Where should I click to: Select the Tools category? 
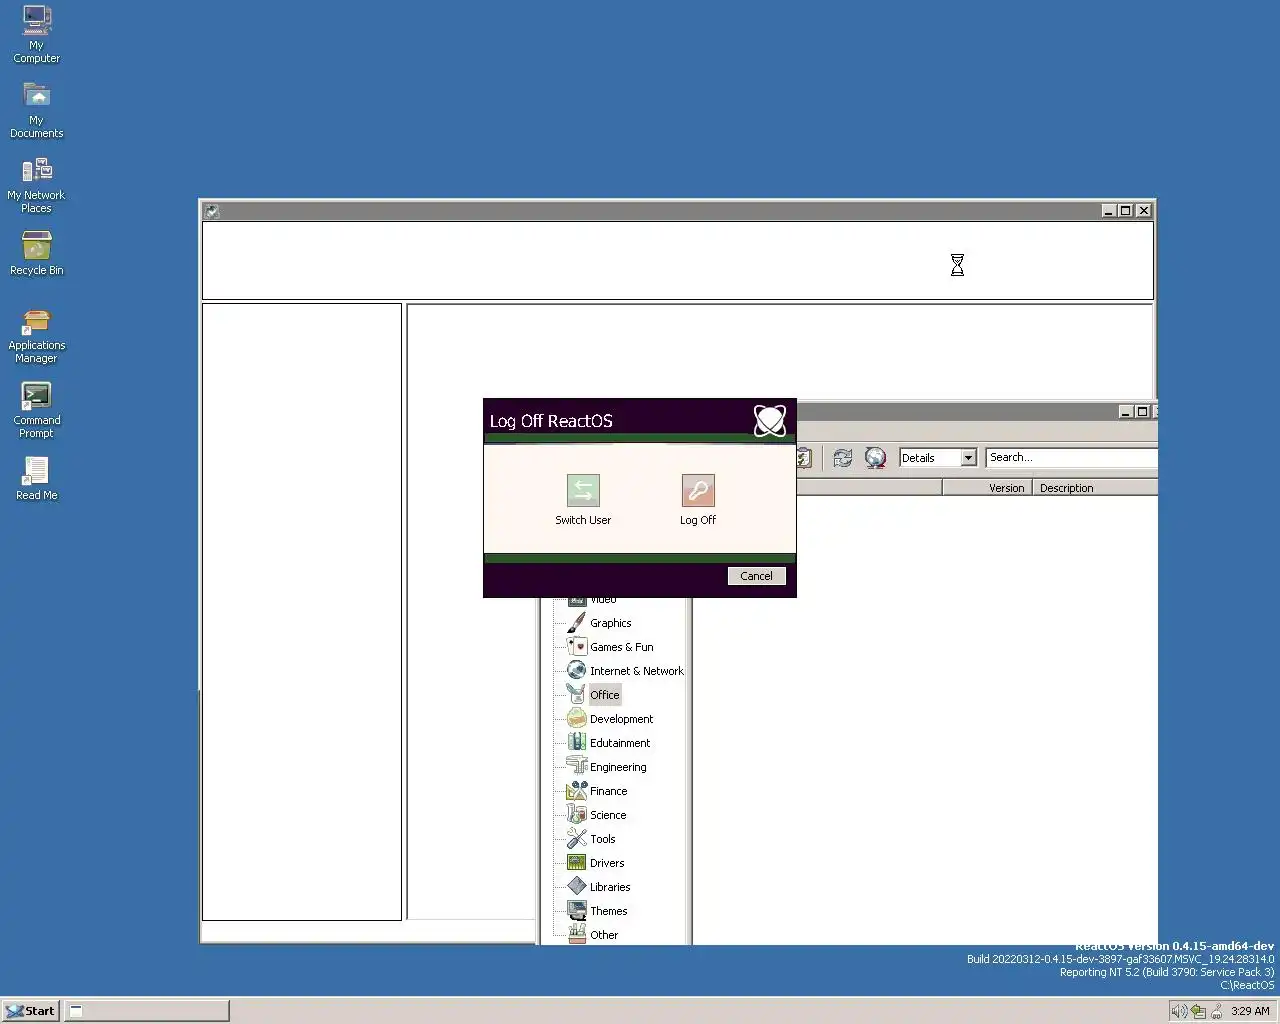coord(602,839)
